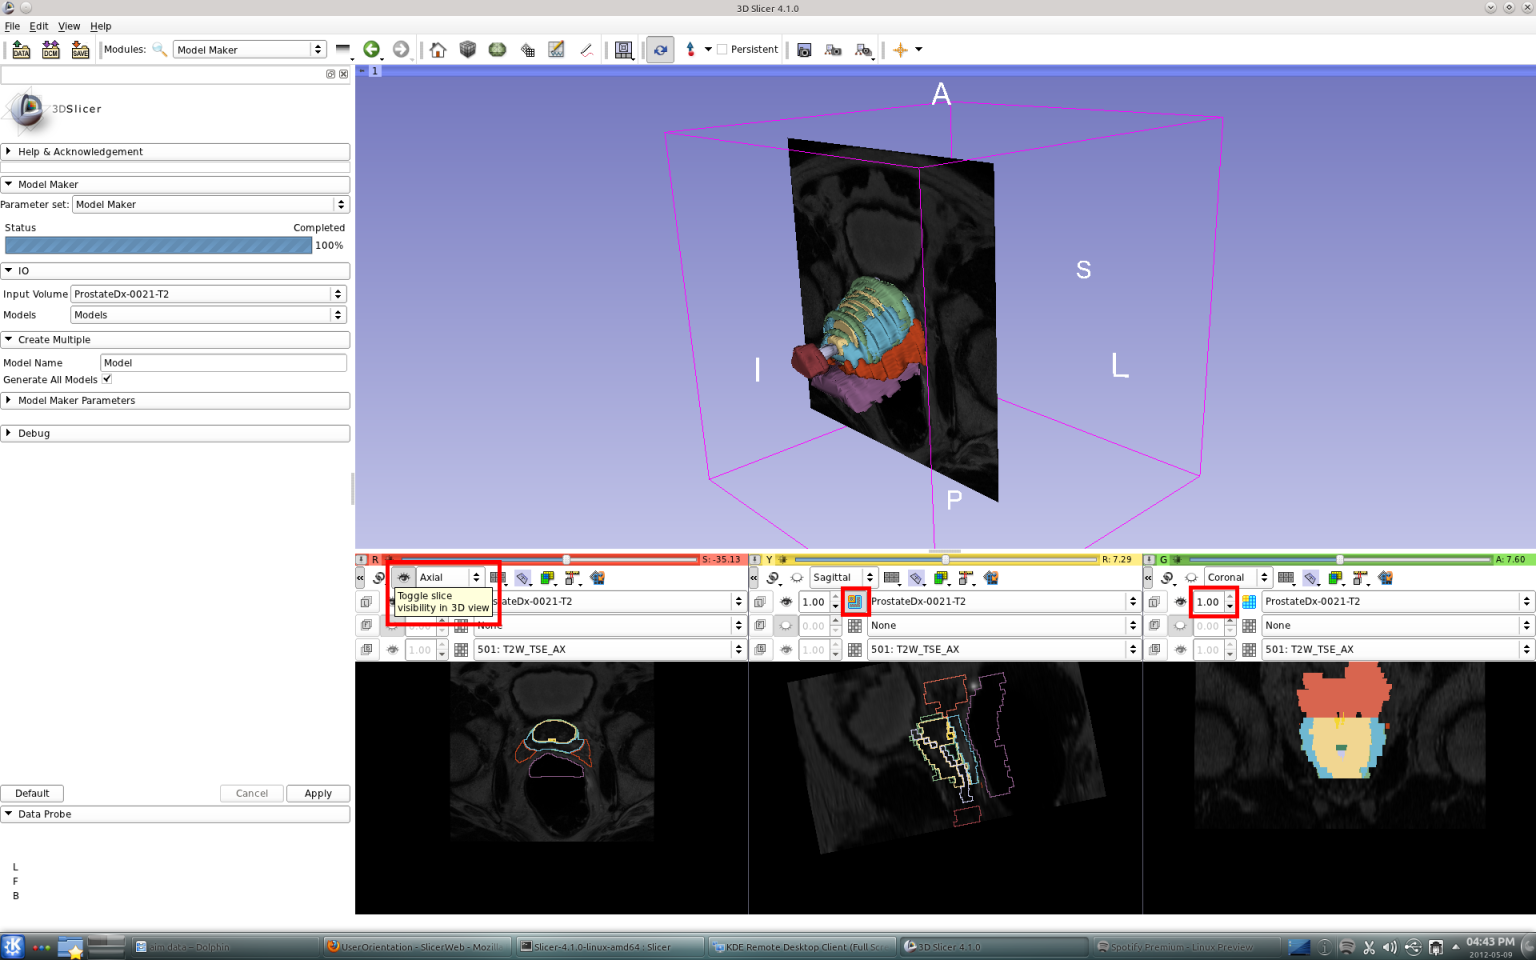The width and height of the screenshot is (1536, 960).
Task: Open the Volume Rendering cube icon
Action: (x=467, y=49)
